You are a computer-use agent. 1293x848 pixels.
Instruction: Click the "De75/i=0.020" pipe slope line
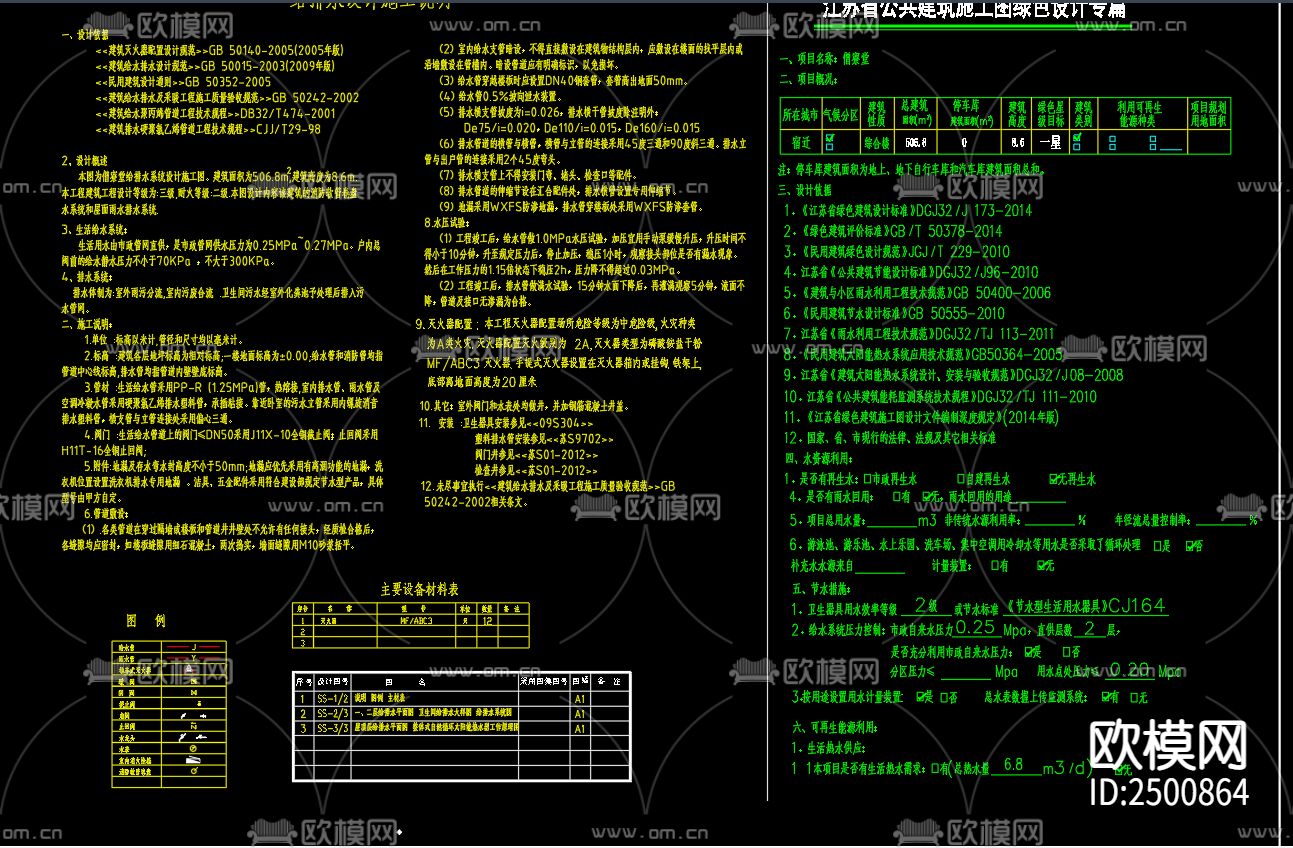pos(582,128)
